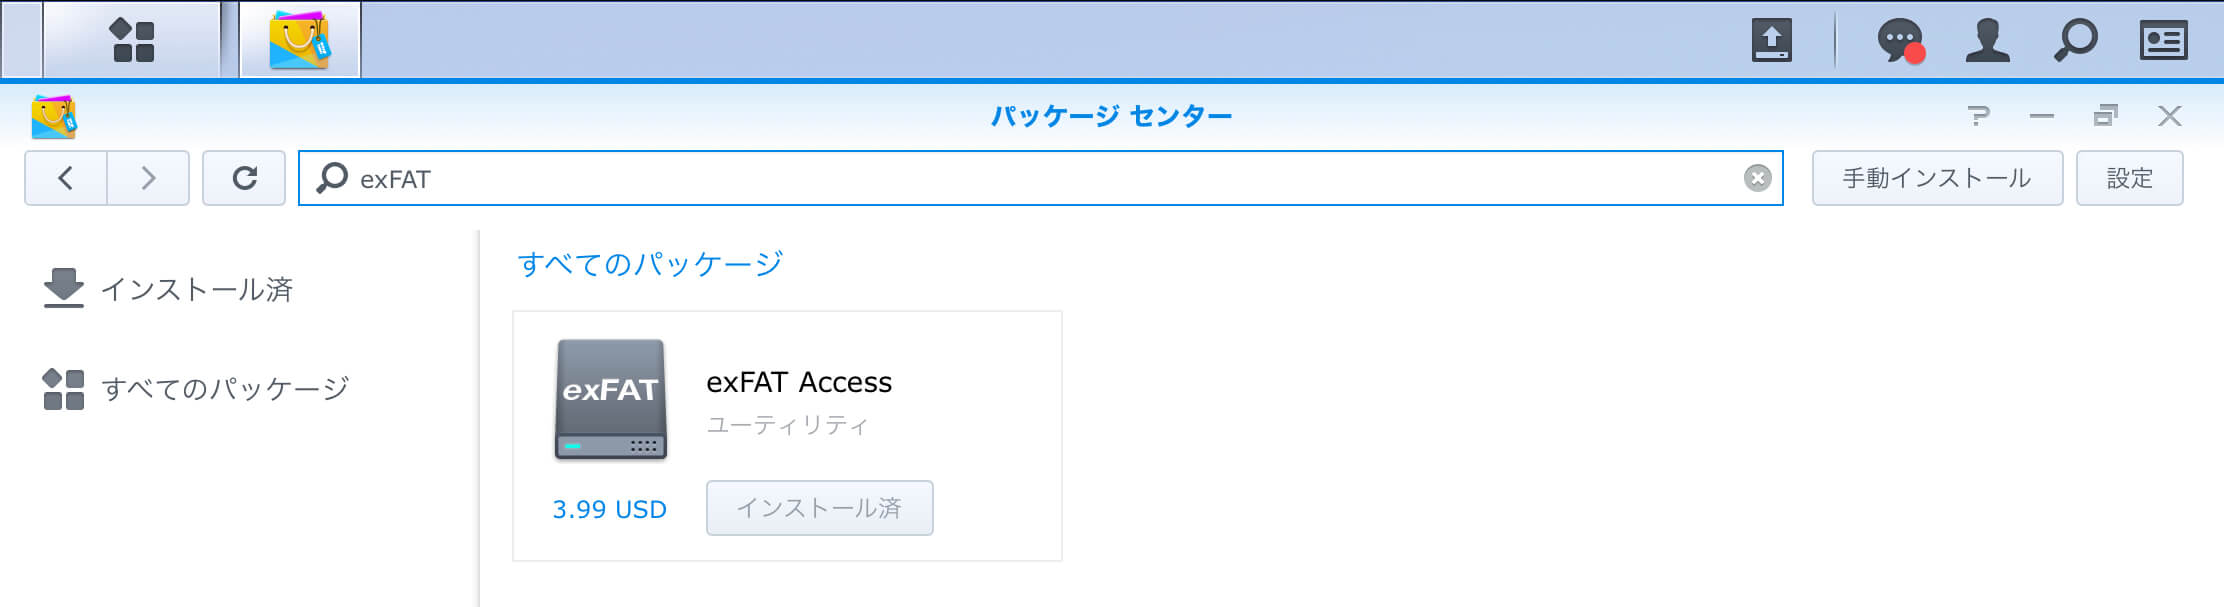The image size is (2224, 607).
Task: Click the Package Center window logo icon
Action: 54,117
